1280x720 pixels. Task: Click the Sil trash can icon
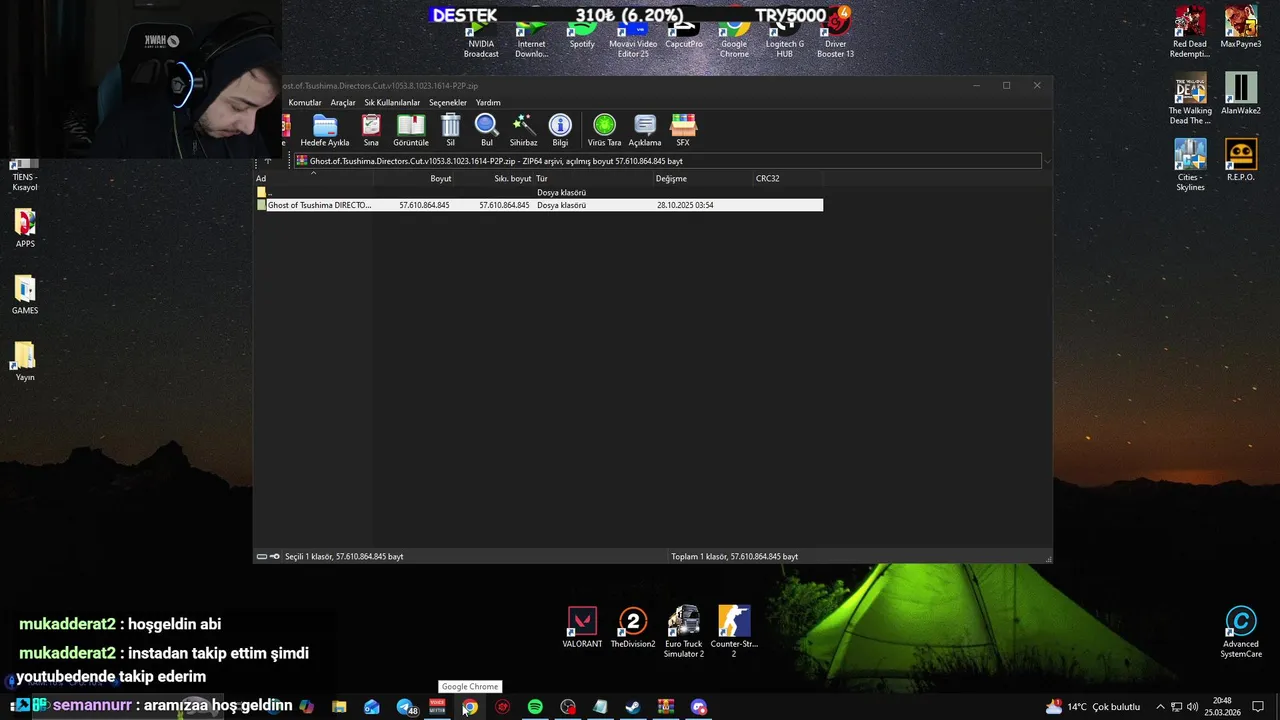(x=450, y=130)
